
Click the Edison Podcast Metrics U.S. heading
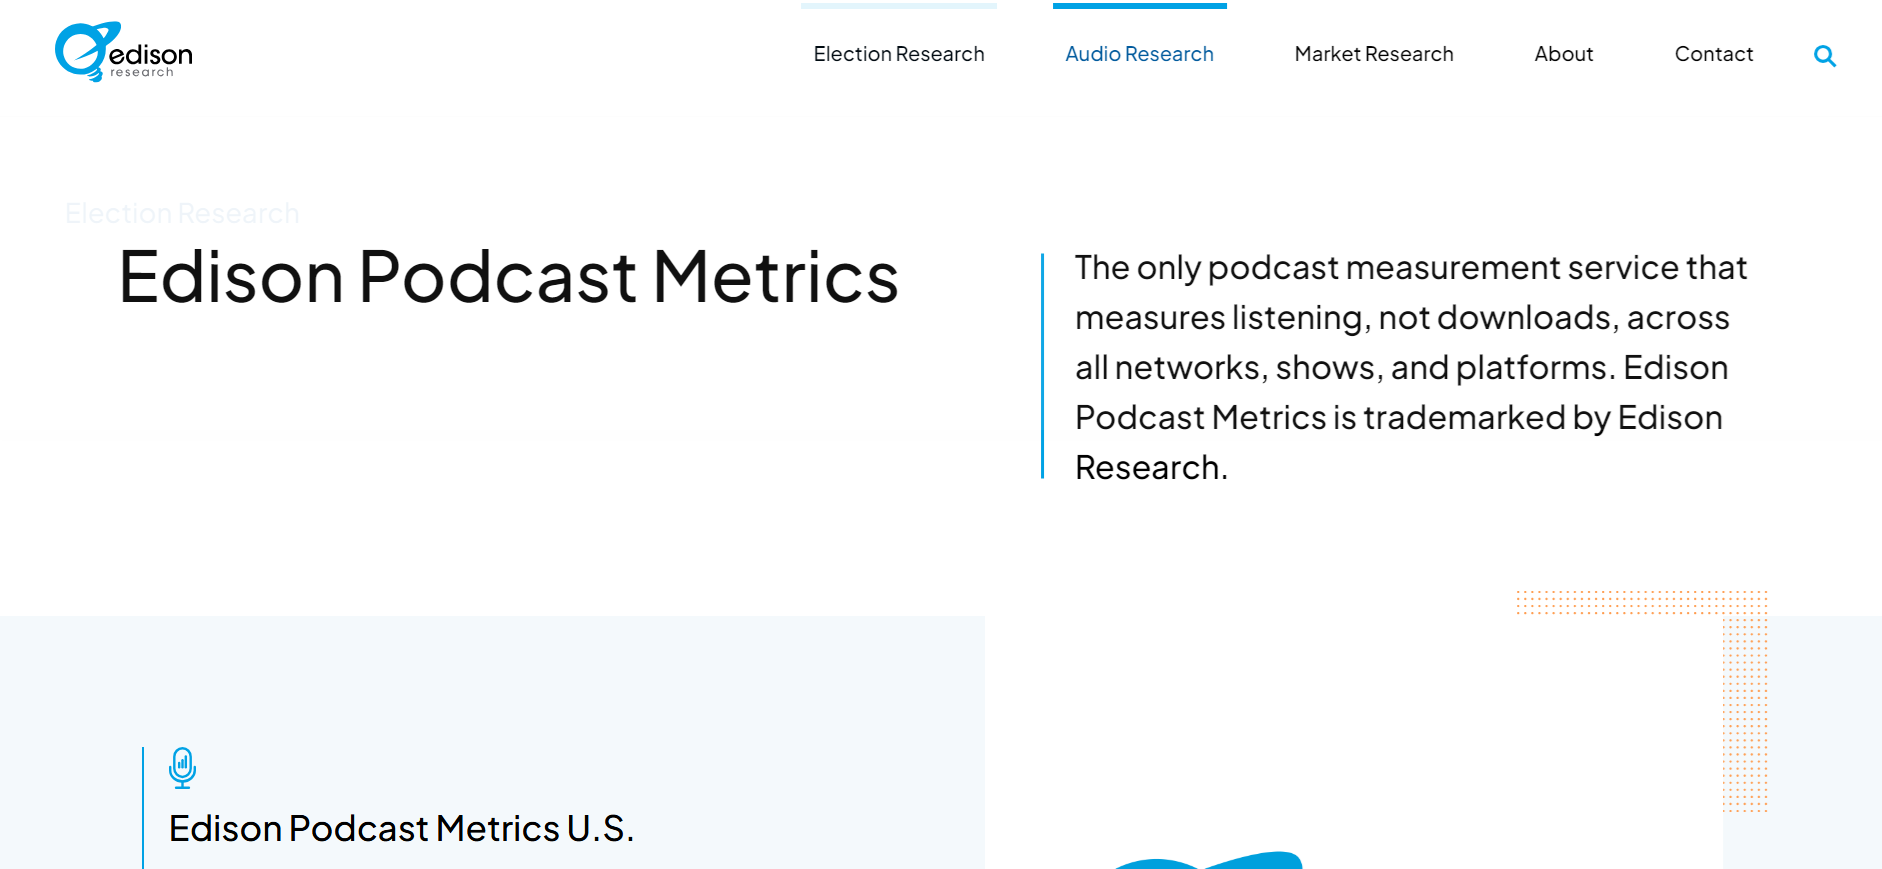click(x=401, y=829)
